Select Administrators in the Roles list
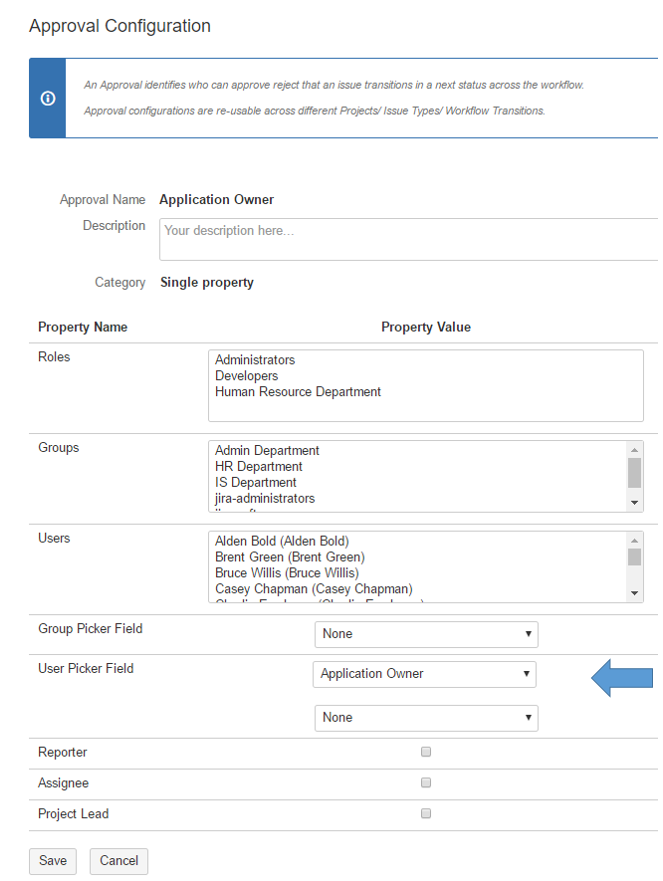 [x=255, y=360]
